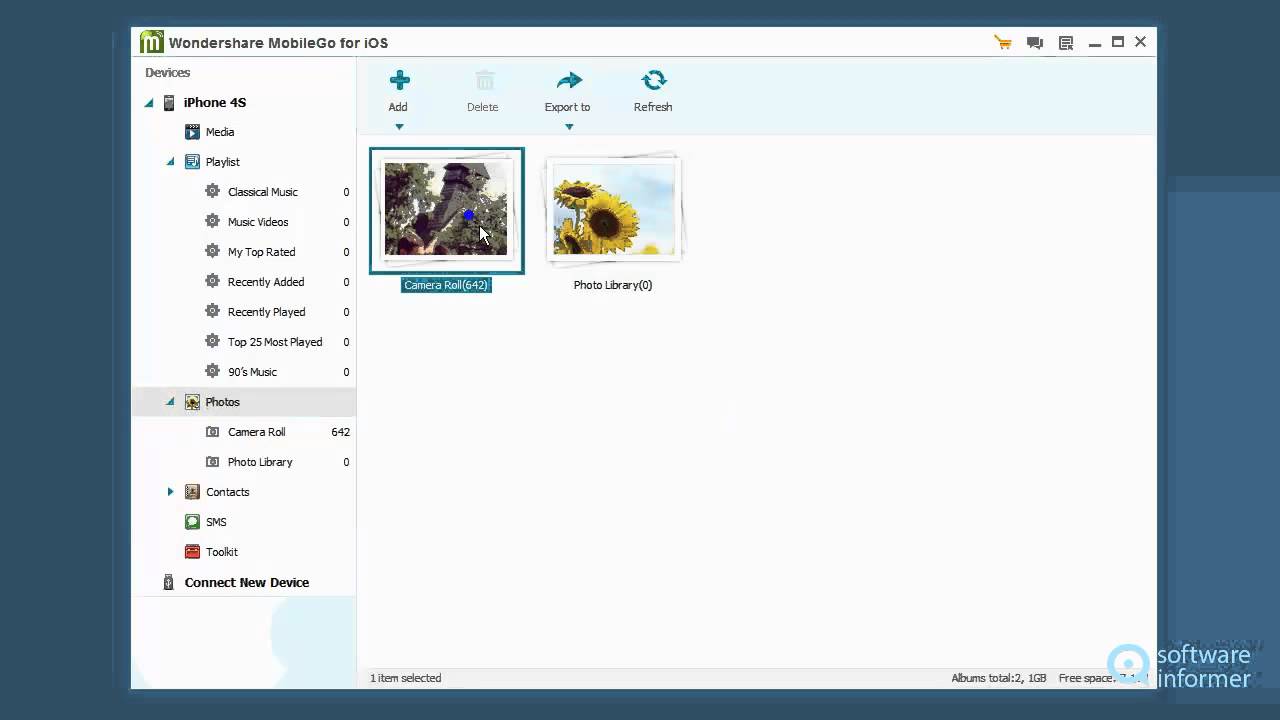Select the Recently Added playlist
Image resolution: width=1280 pixels, height=720 pixels.
coord(266,282)
